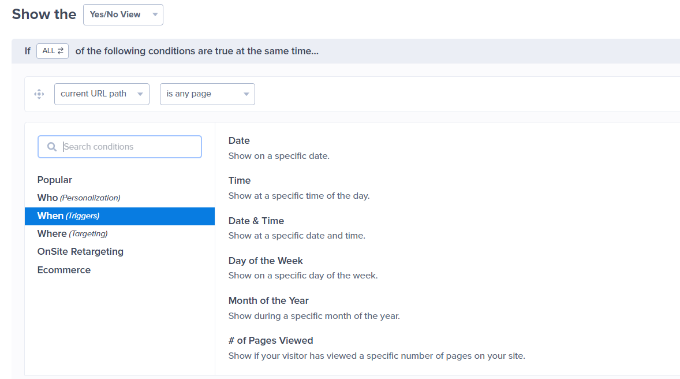Click the drag handle icon beside current URL path

pos(39,94)
